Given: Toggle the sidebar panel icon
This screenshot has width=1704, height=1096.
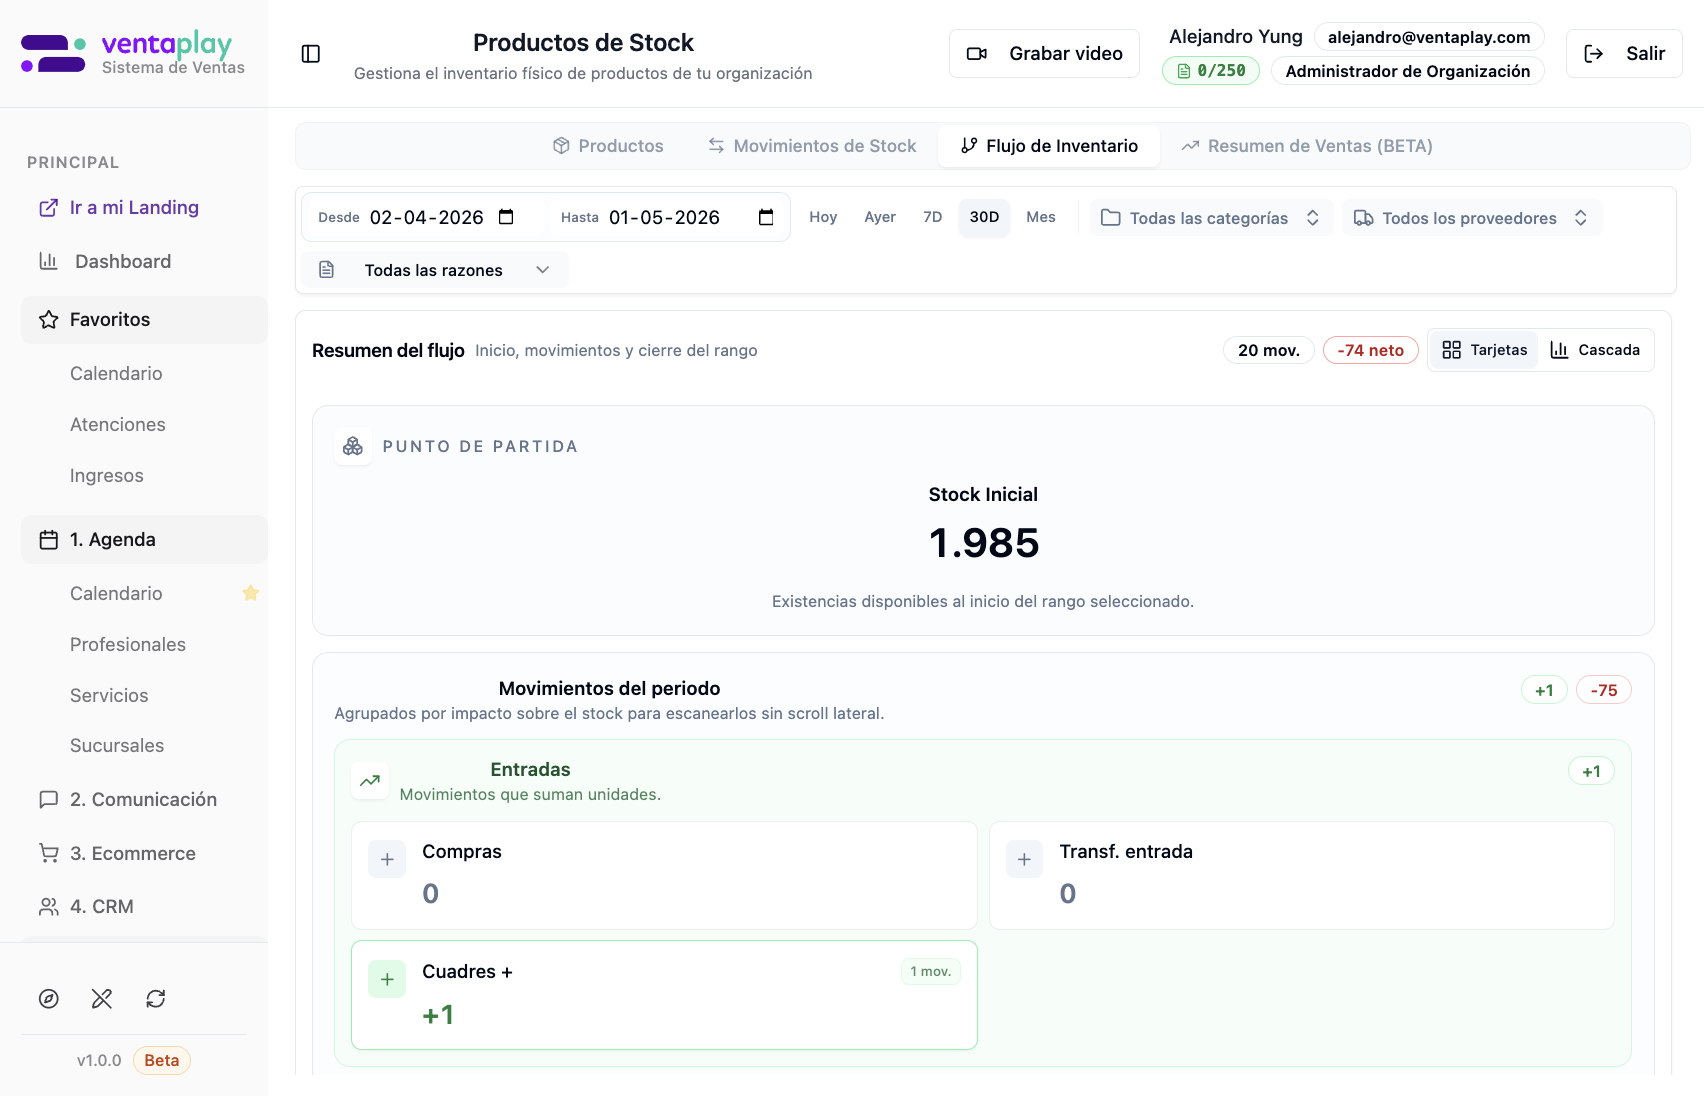Looking at the screenshot, I should click(x=311, y=54).
